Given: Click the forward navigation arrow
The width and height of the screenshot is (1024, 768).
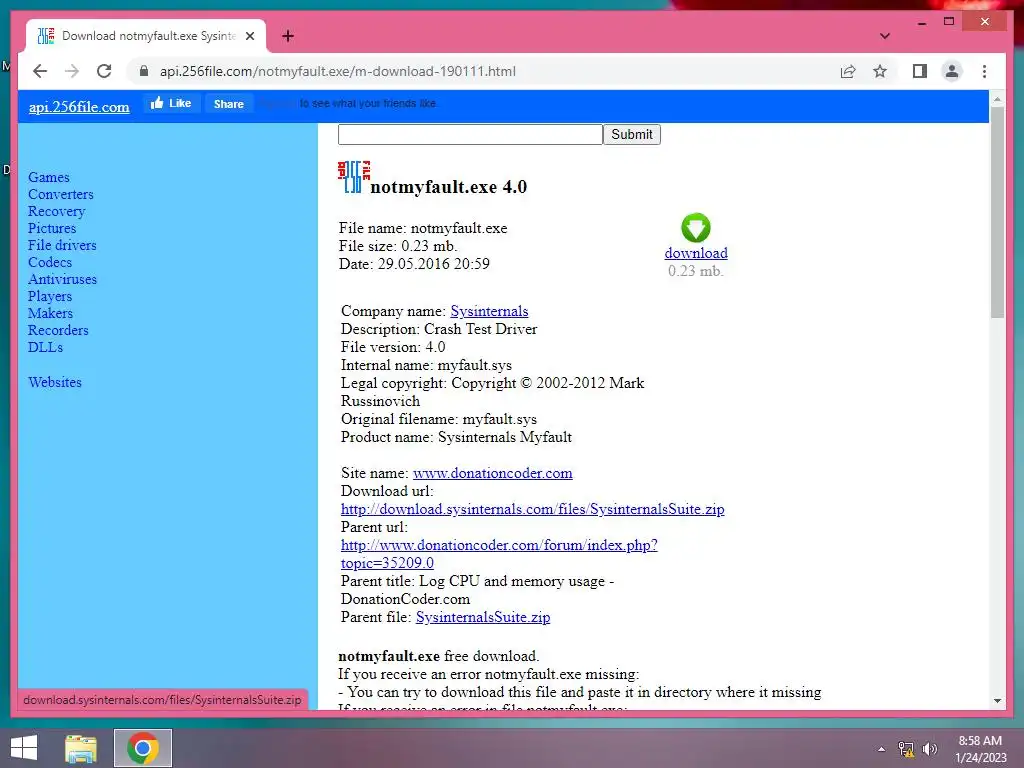Looking at the screenshot, I should coord(72,71).
